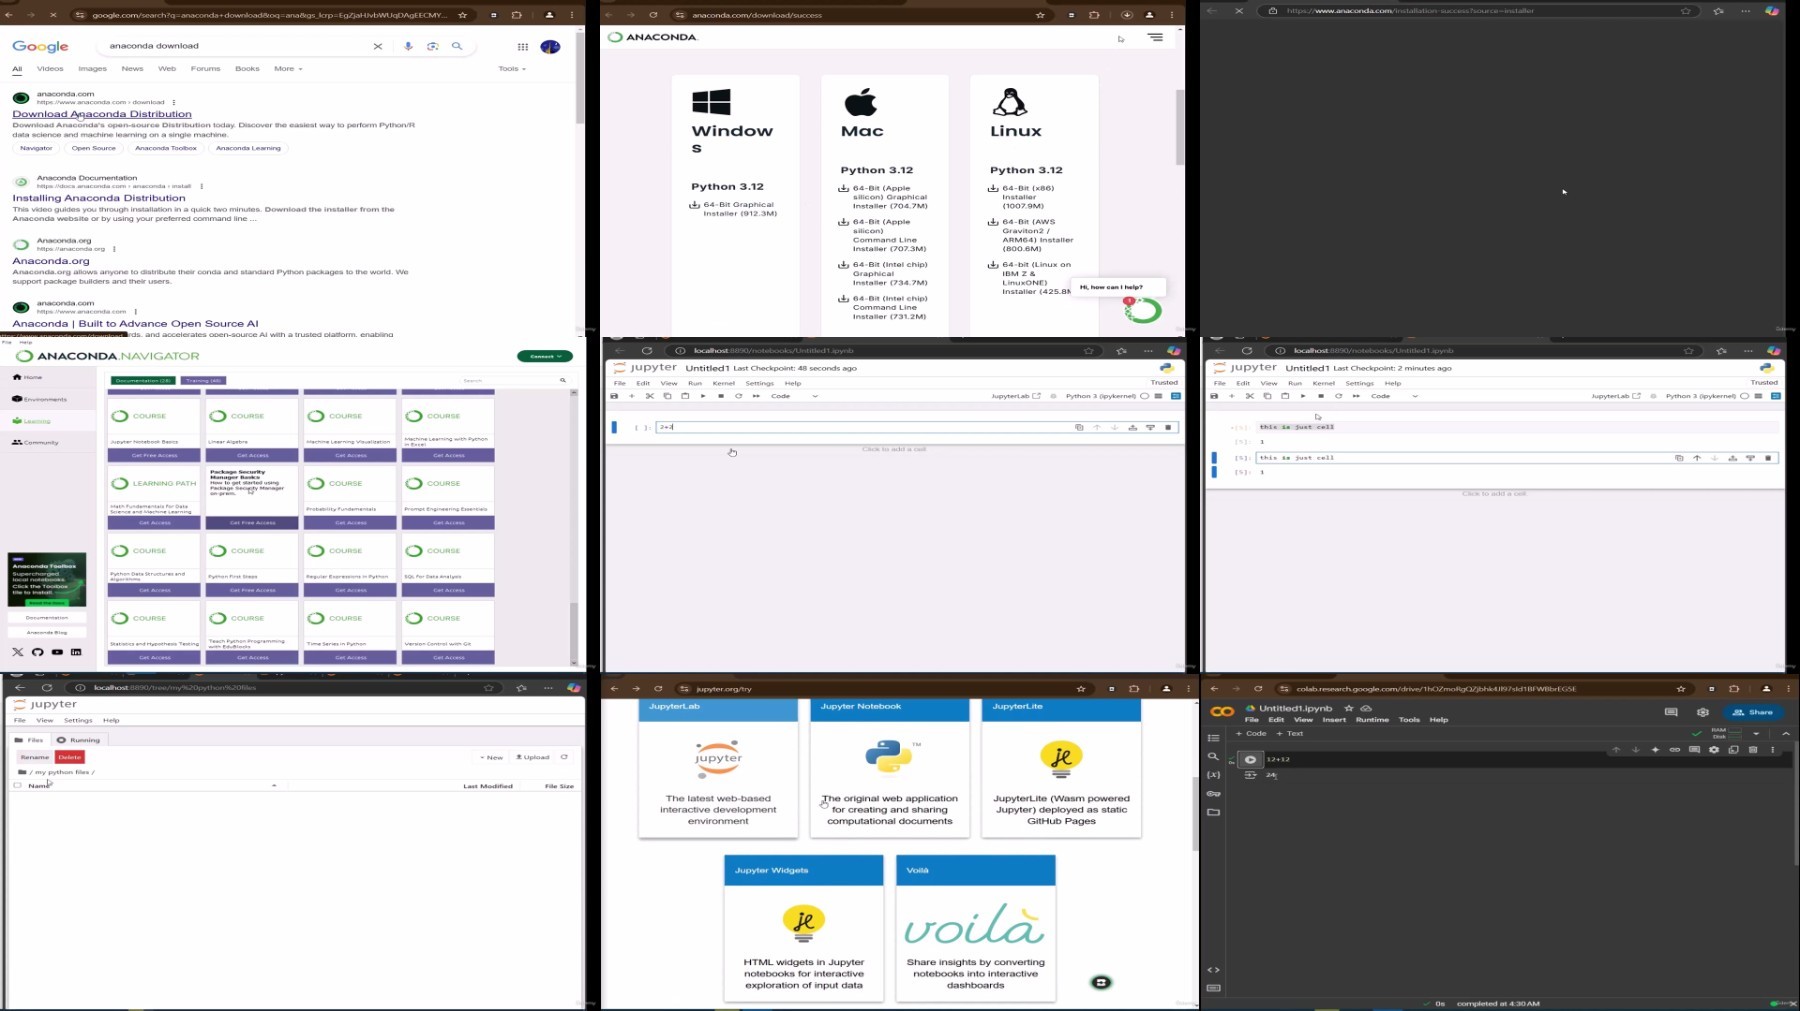Run the cell in the 2+2 Jupyter notebook toolbar
Screen dimensions: 1800x1011
click(703, 396)
